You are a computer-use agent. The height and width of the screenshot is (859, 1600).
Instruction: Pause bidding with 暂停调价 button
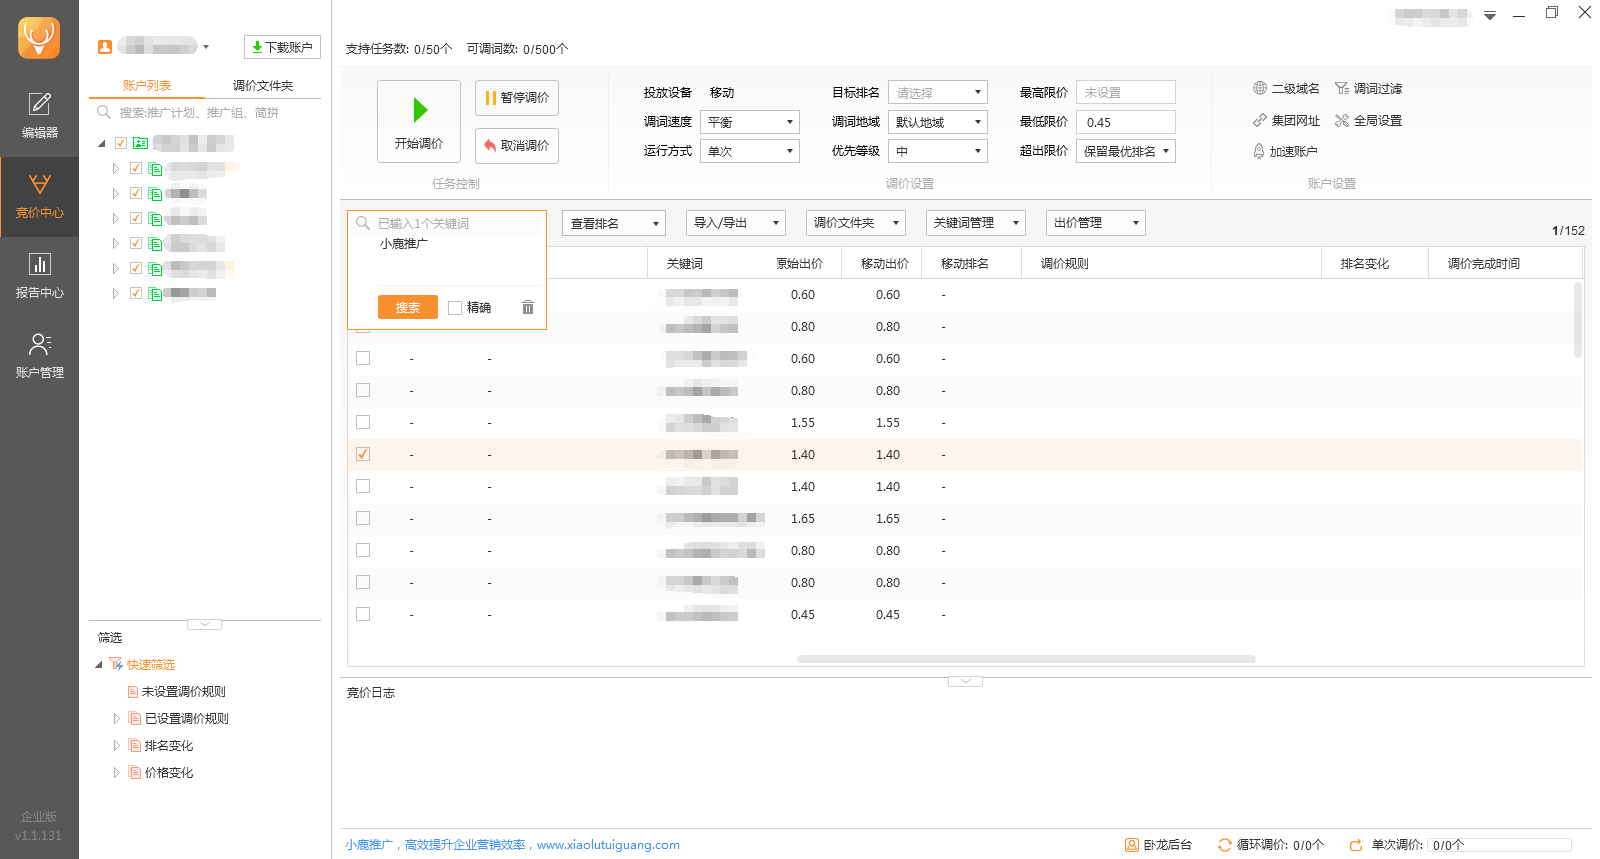click(517, 98)
